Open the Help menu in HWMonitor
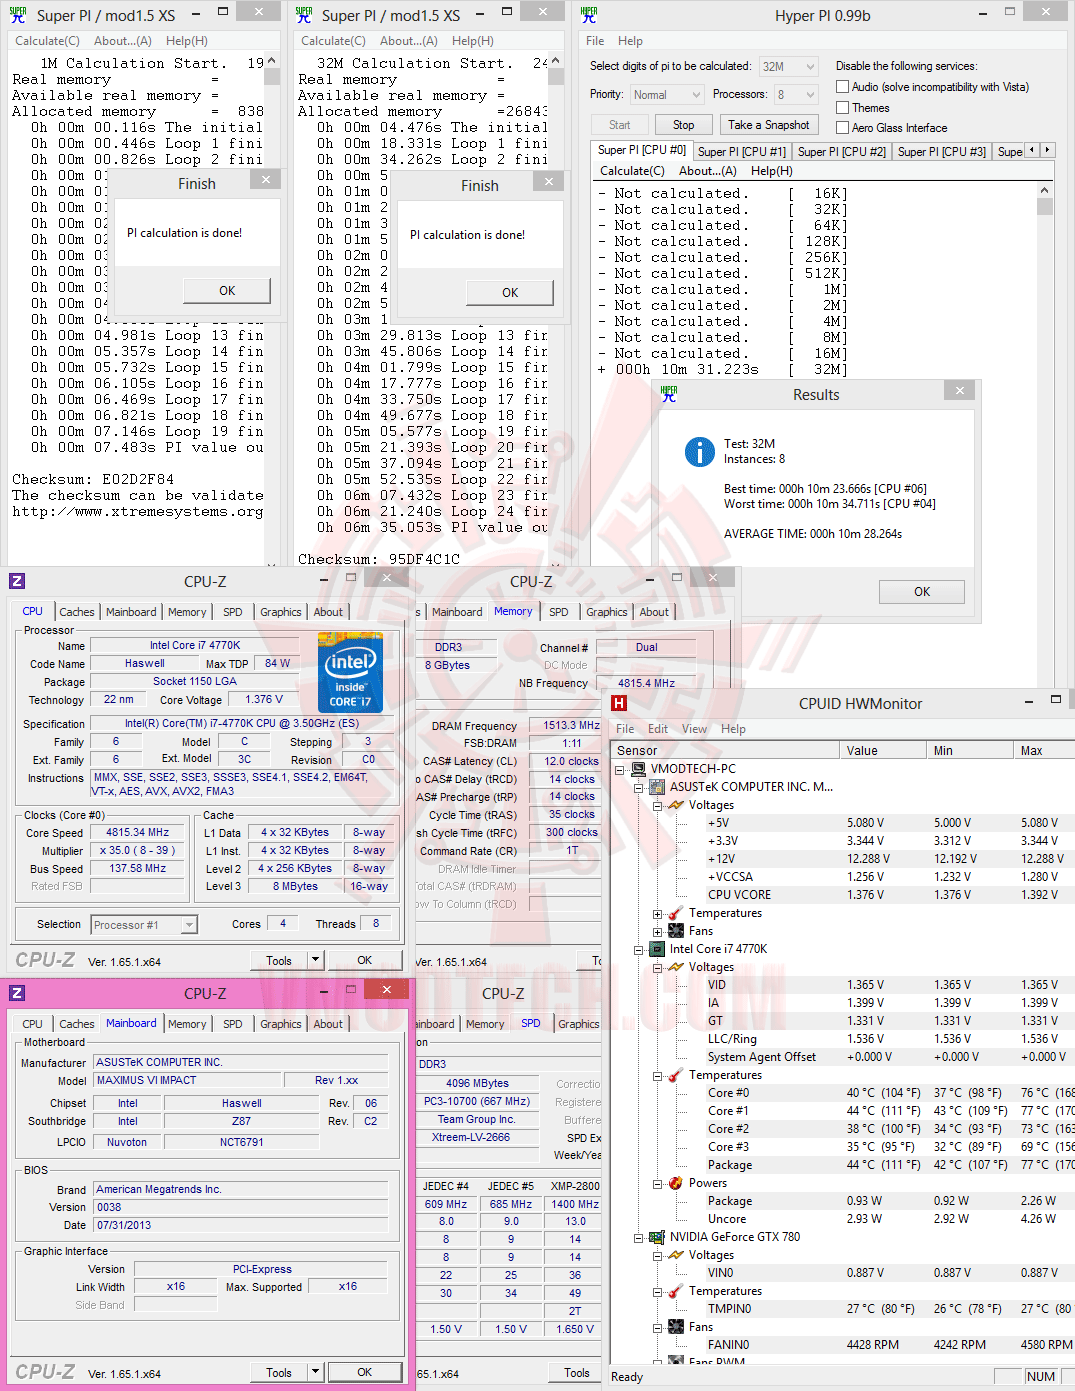The width and height of the screenshot is (1075, 1391). click(733, 729)
